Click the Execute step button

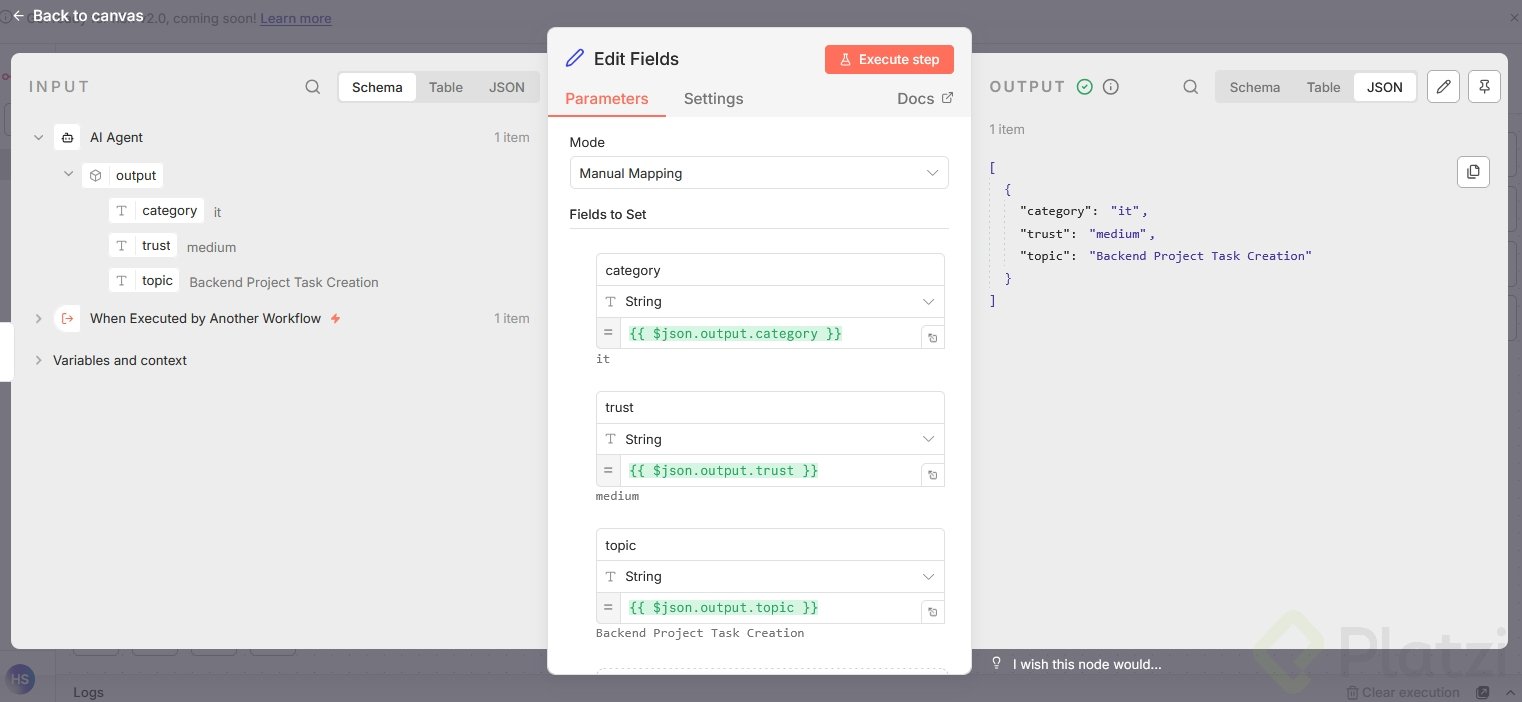click(x=889, y=59)
